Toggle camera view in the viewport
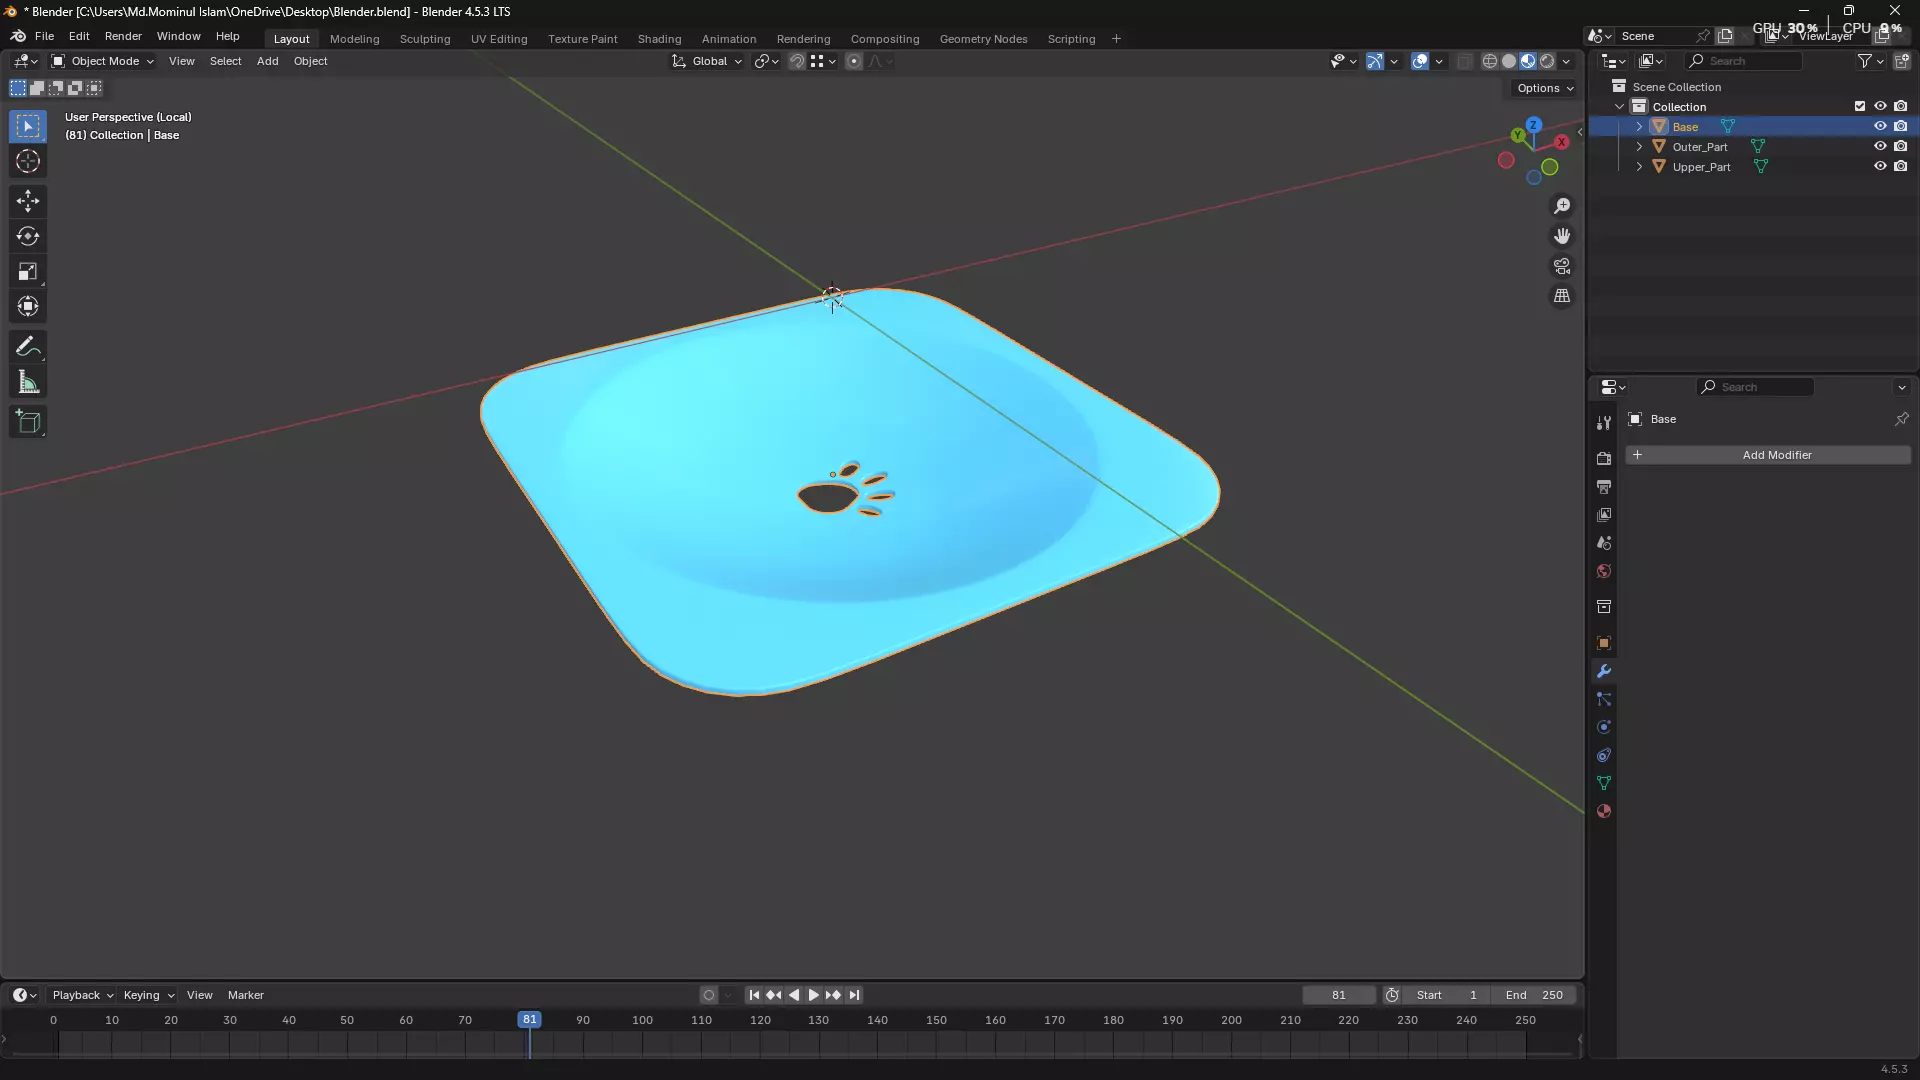This screenshot has height=1080, width=1920. tap(1562, 266)
